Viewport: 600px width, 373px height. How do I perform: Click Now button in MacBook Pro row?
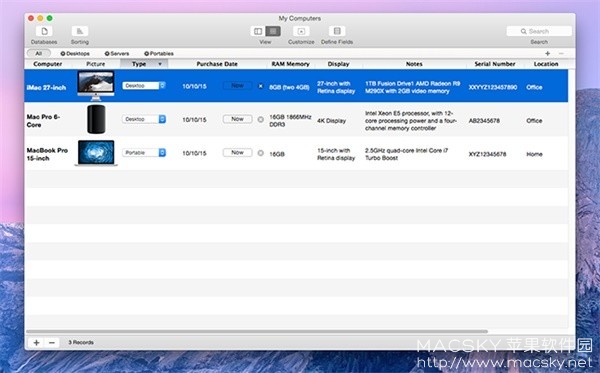click(x=237, y=152)
